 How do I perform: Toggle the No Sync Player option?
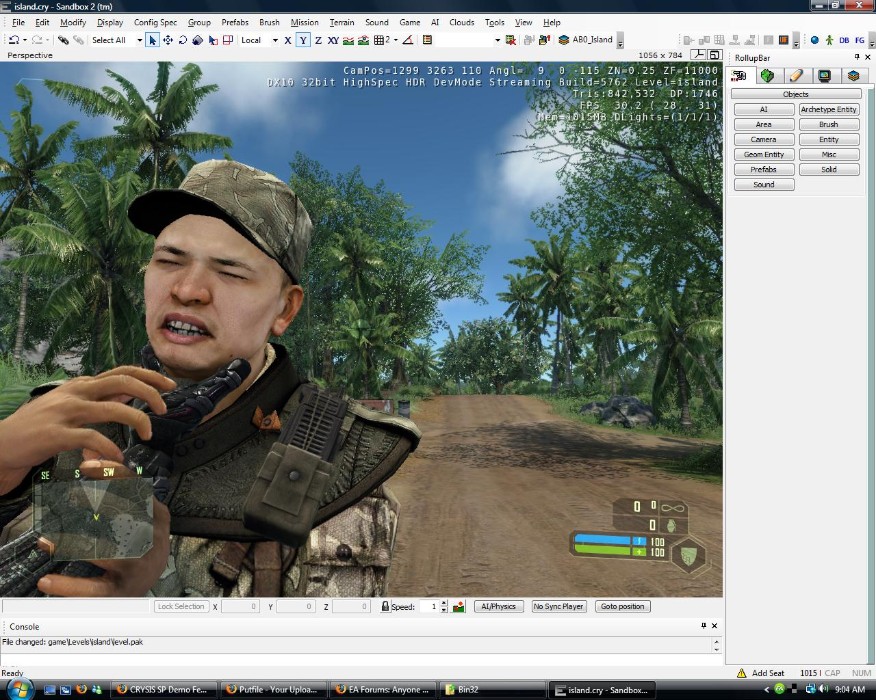coord(559,606)
